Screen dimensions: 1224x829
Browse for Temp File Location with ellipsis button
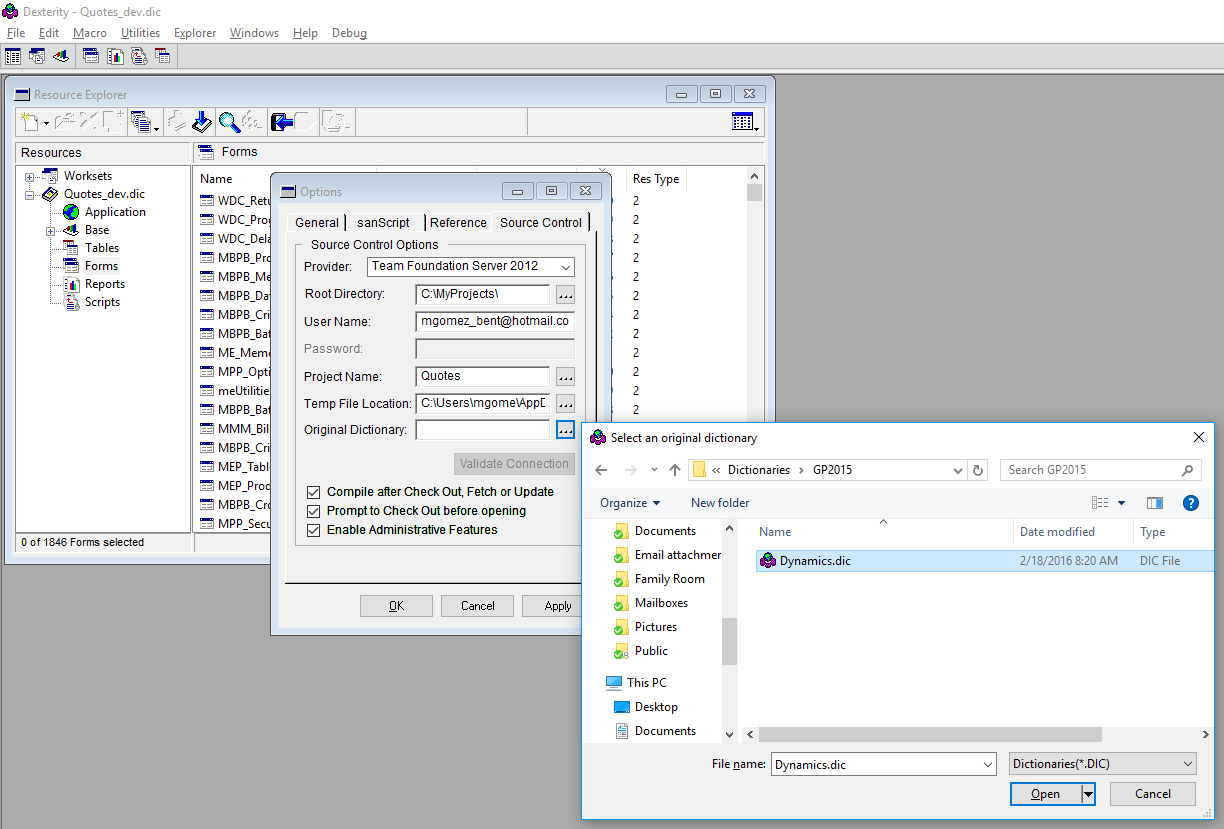[x=565, y=404]
